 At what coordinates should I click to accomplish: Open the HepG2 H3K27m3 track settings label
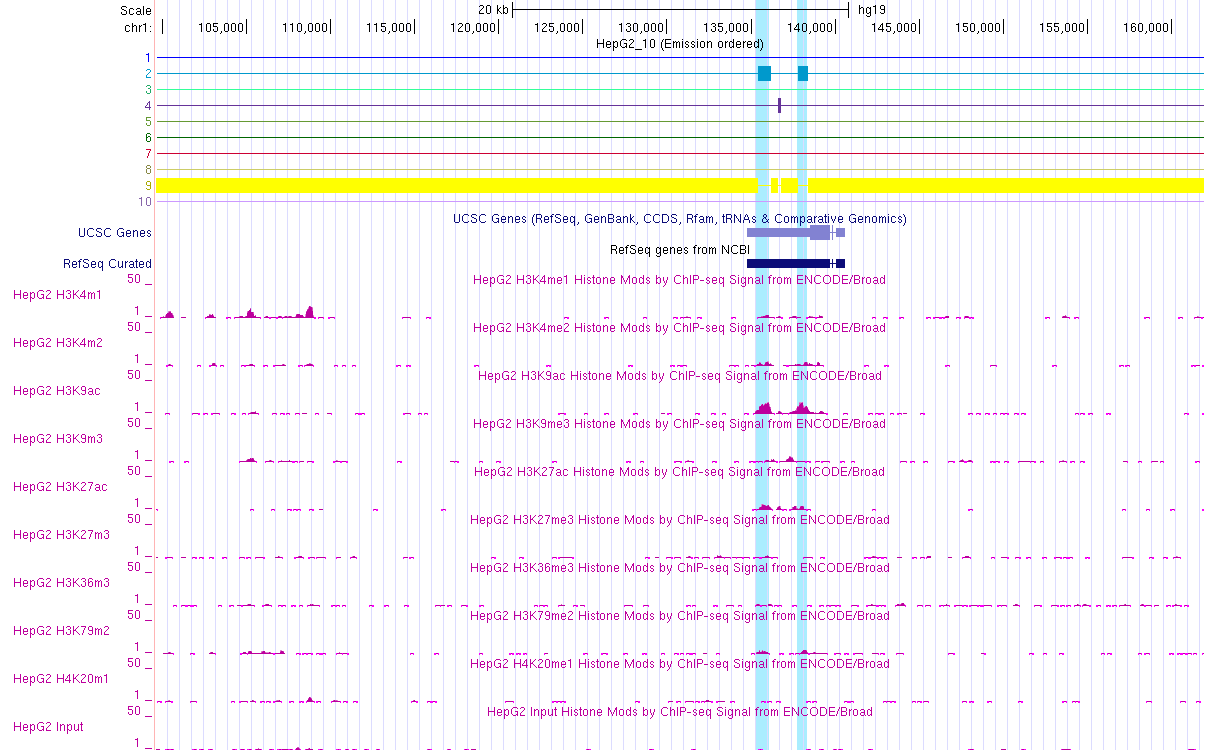point(60,535)
